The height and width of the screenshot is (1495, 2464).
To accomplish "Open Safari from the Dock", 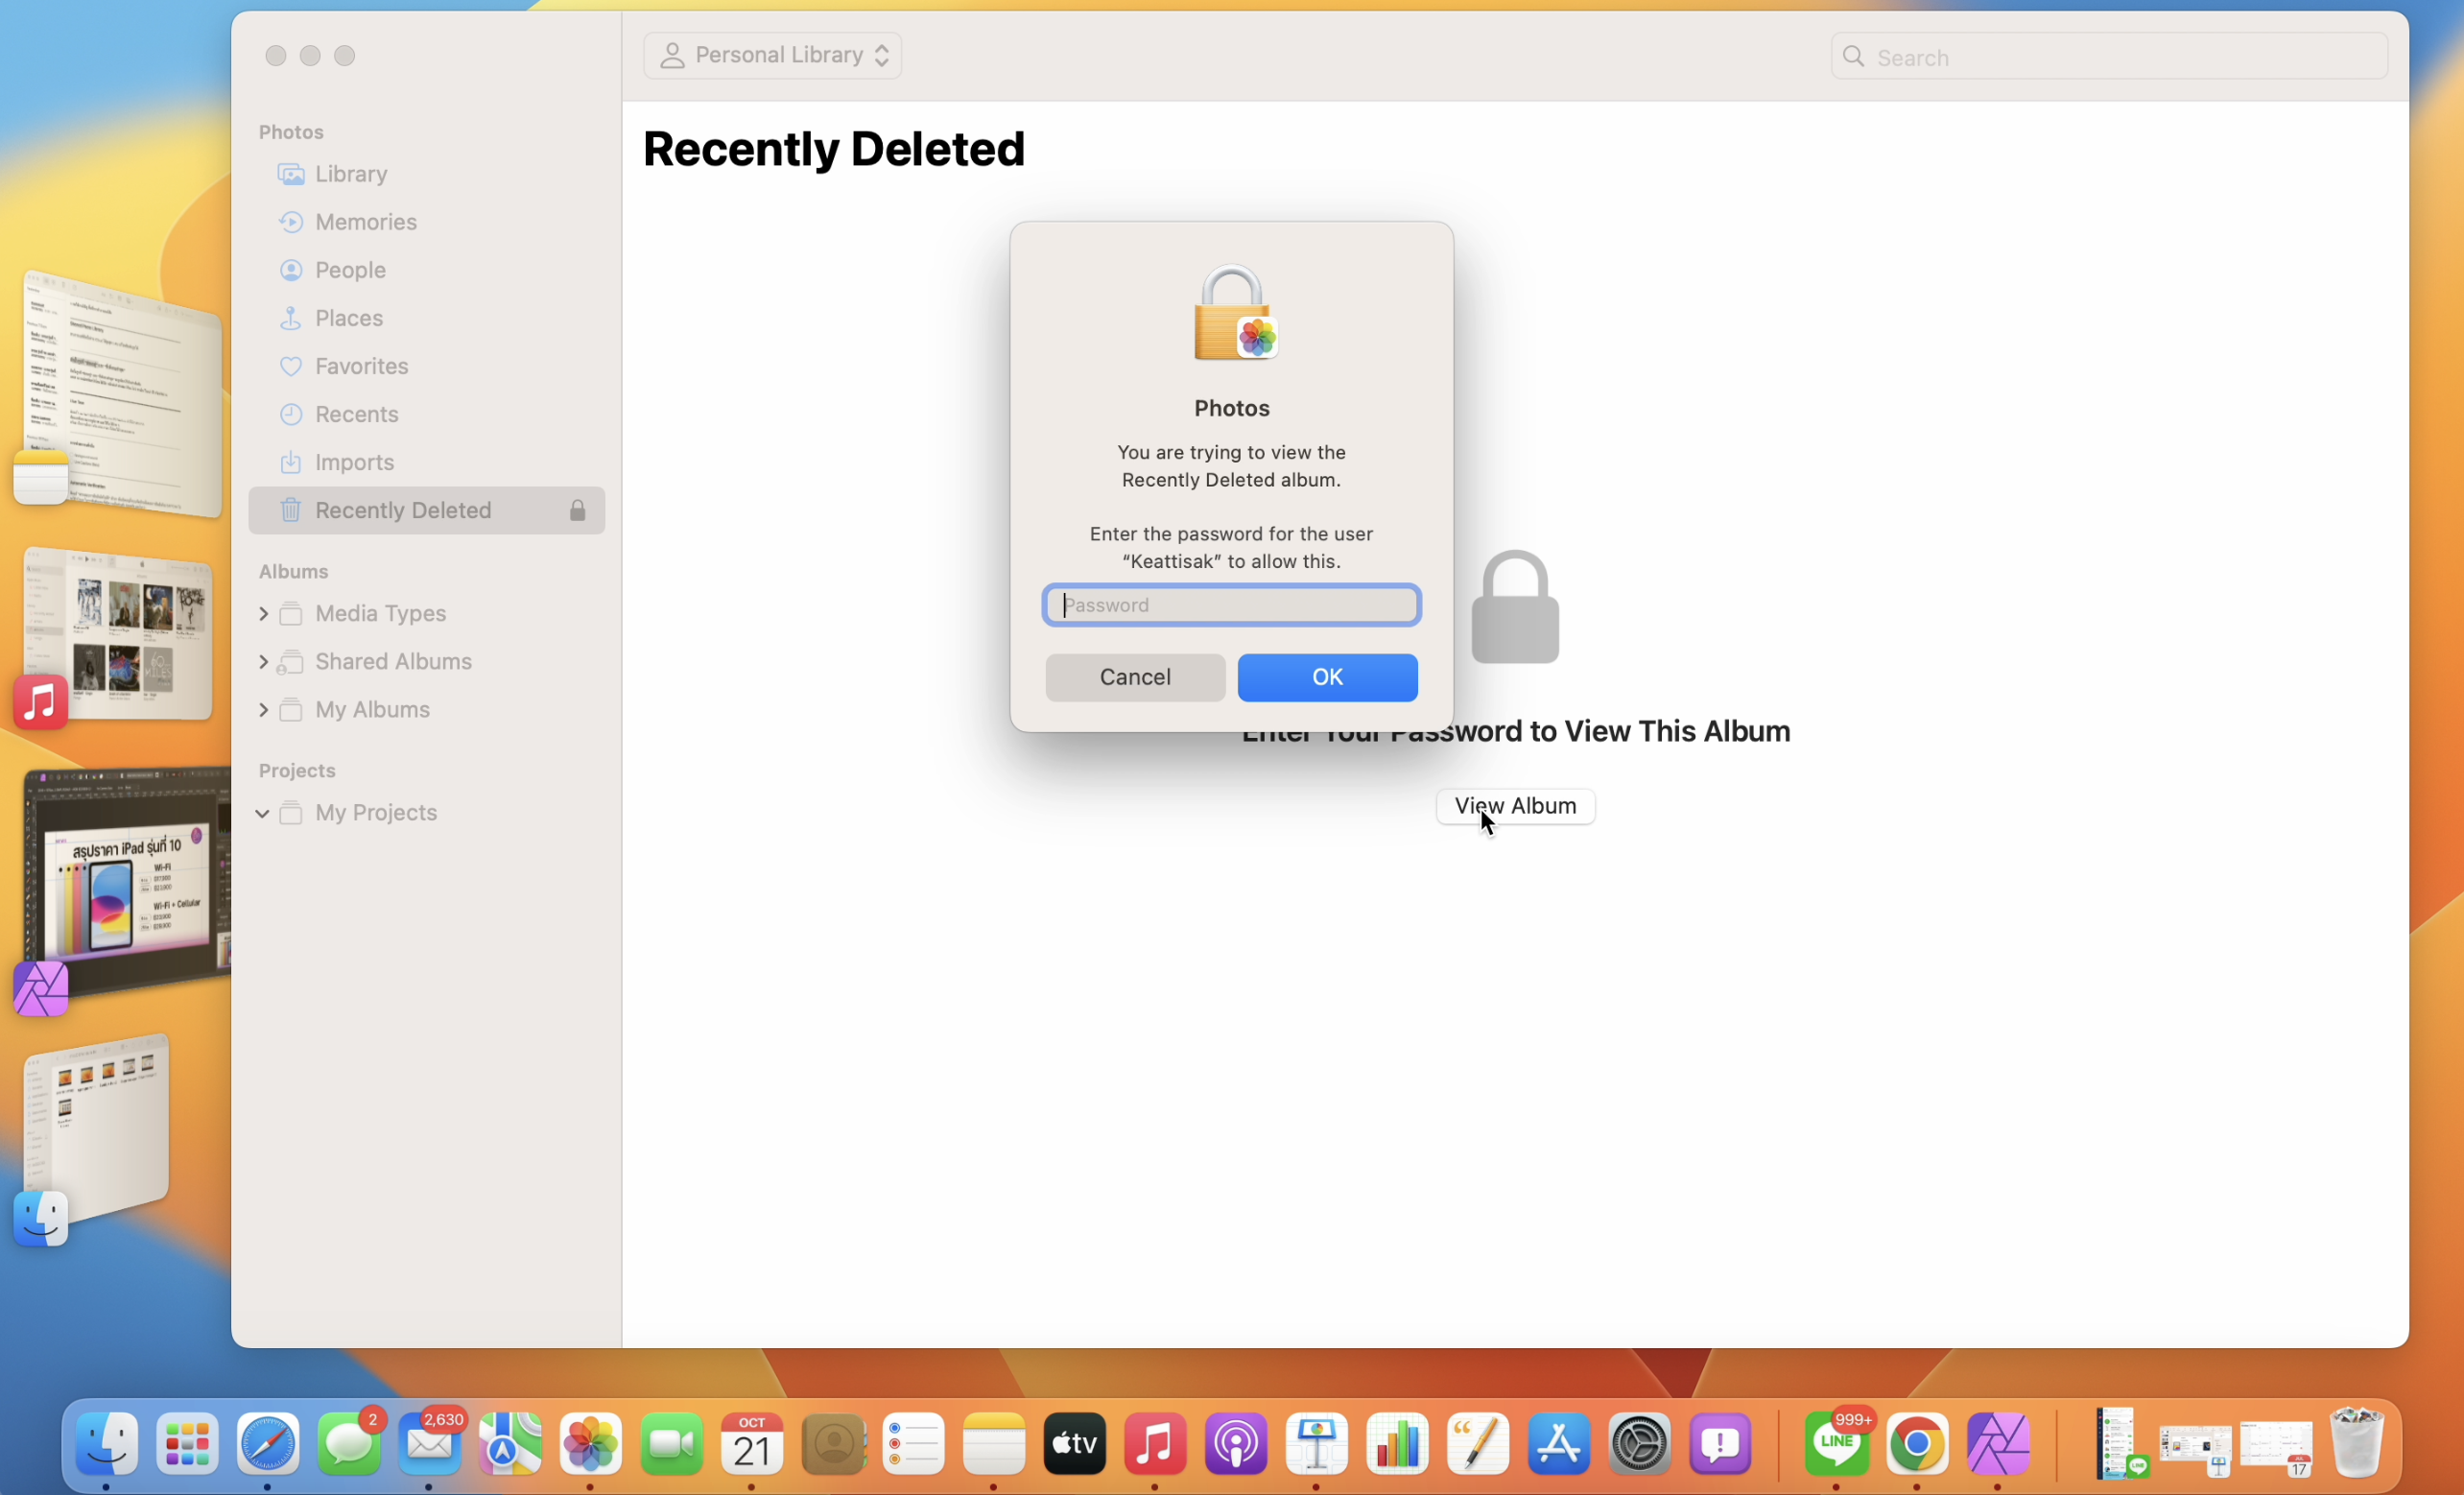I will coord(268,1444).
